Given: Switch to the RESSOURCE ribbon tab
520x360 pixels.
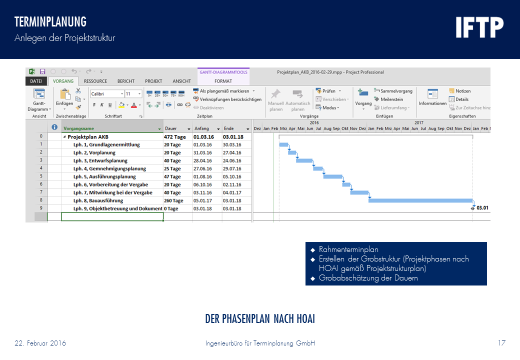Looking at the screenshot, I should tap(95, 81).
